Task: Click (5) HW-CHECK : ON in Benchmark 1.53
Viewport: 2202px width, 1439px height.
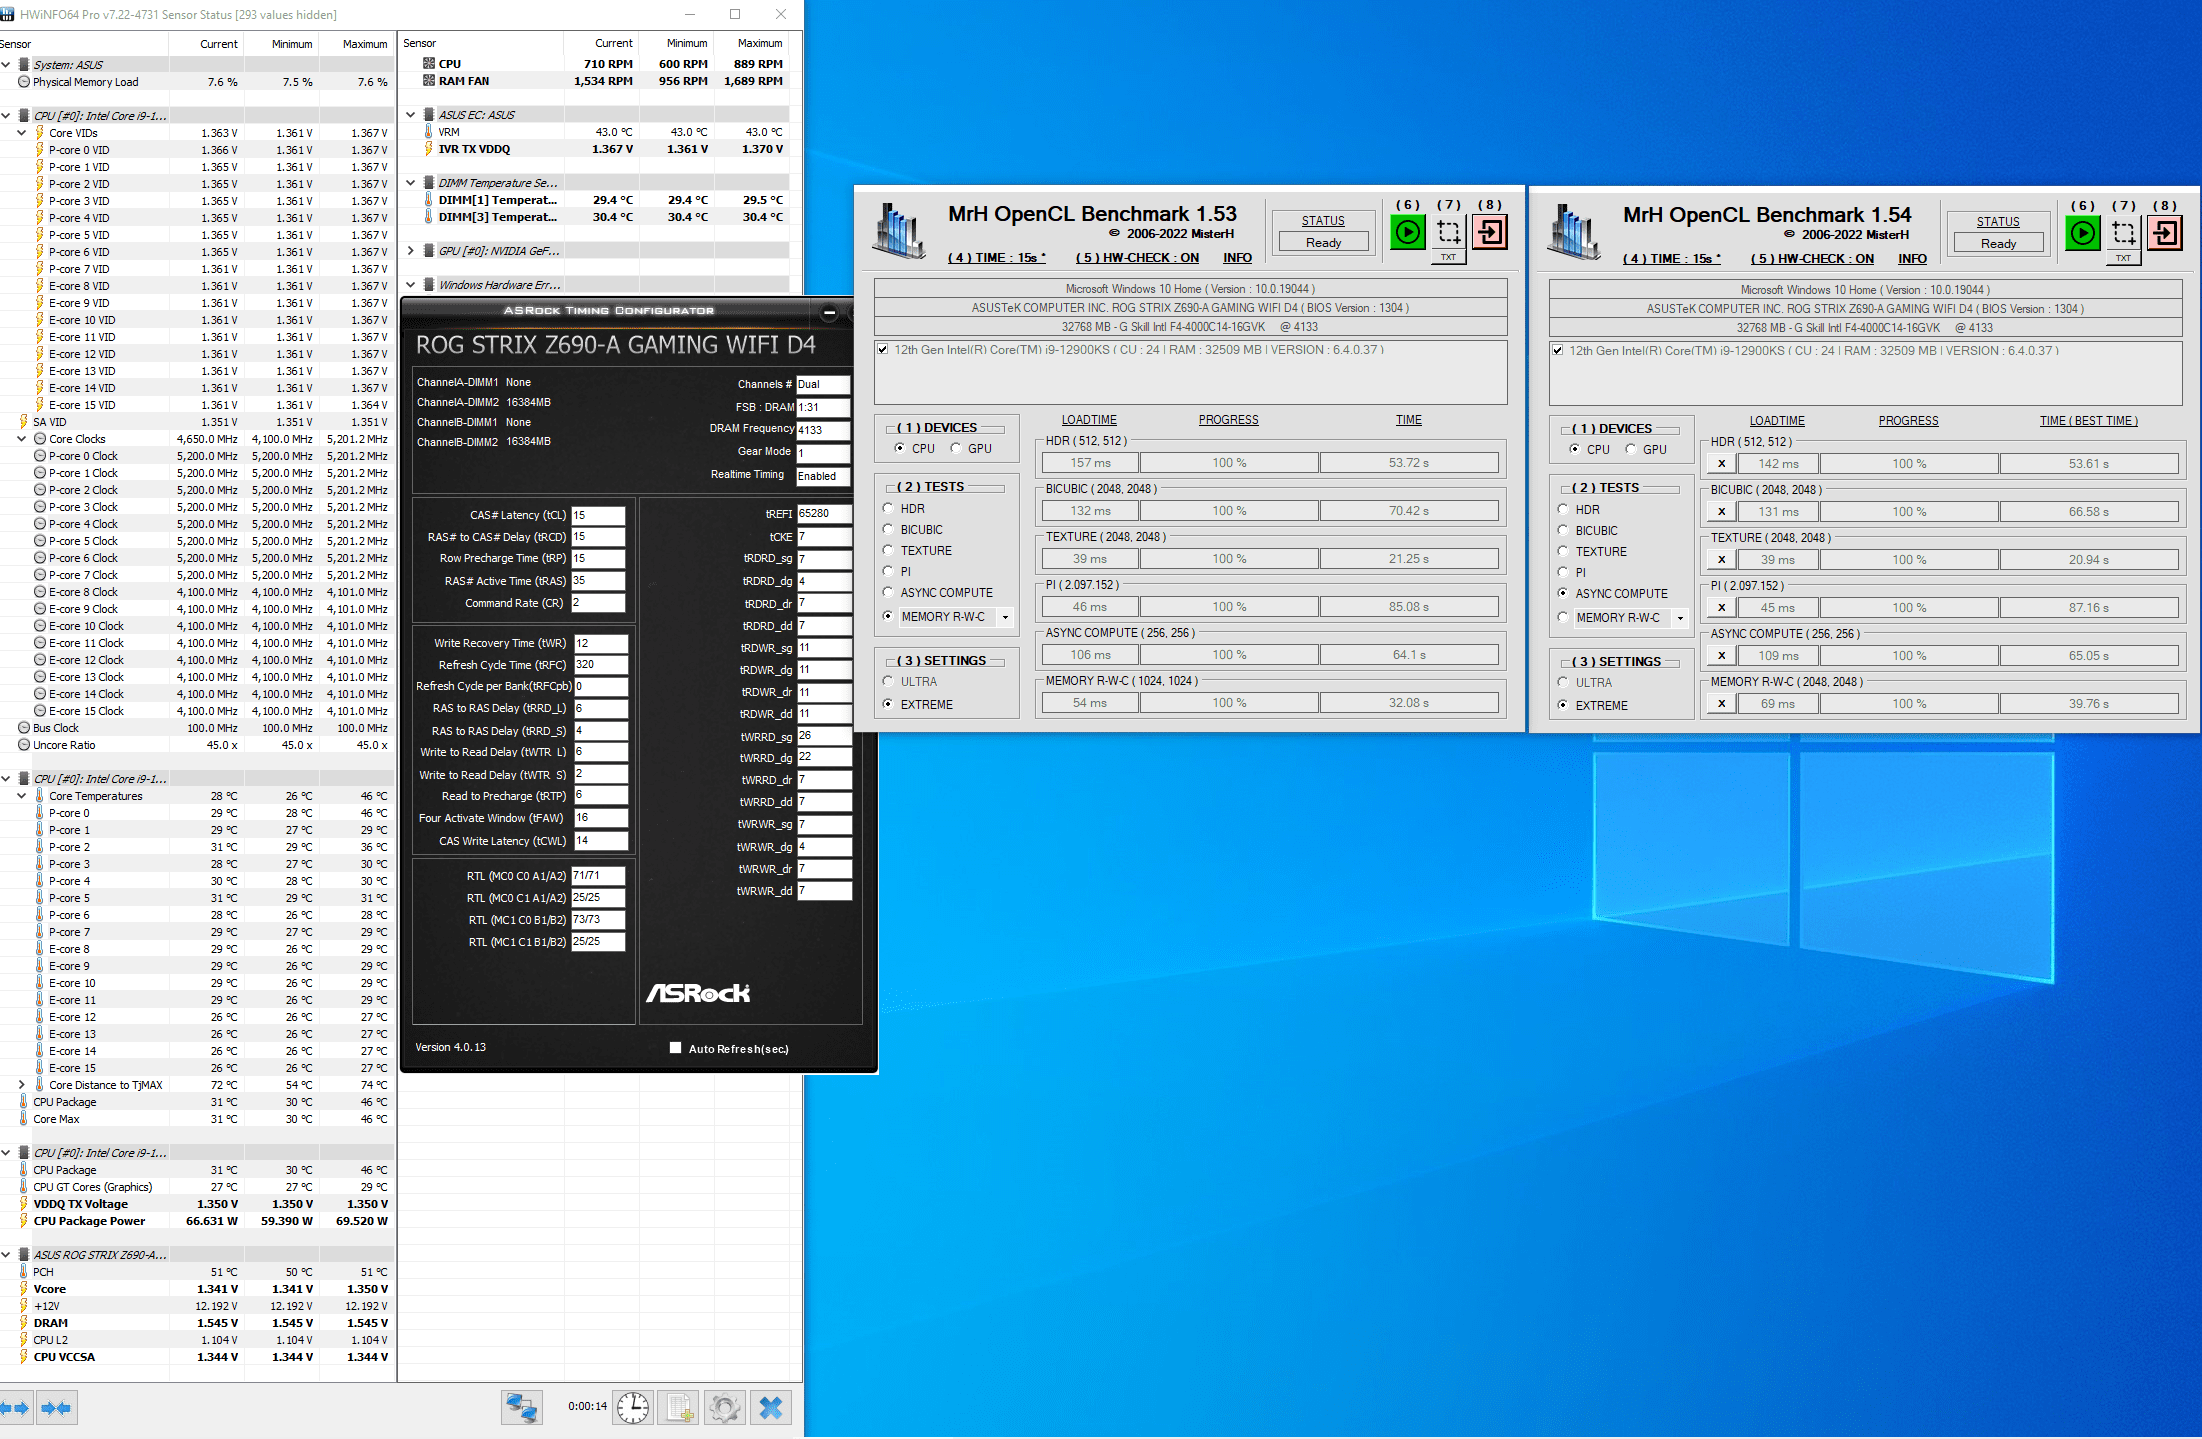Action: pyautogui.click(x=1137, y=258)
